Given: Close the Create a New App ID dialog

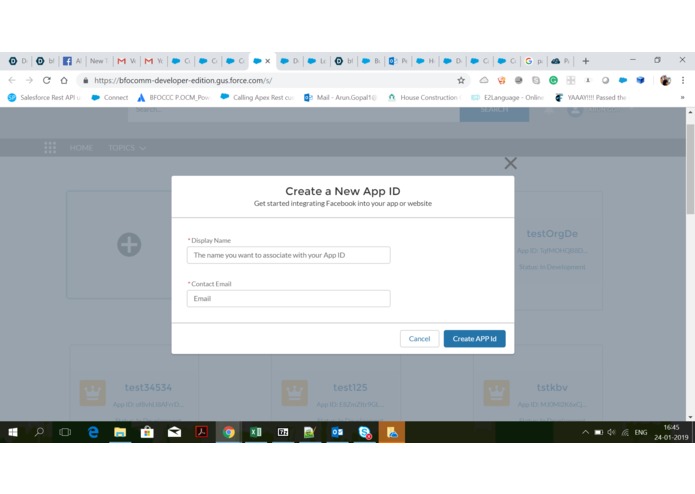Looking at the screenshot, I should coord(511,163).
